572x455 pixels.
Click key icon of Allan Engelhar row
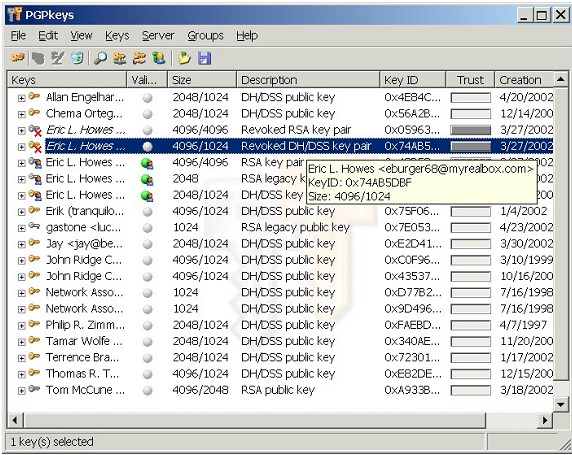click(34, 96)
